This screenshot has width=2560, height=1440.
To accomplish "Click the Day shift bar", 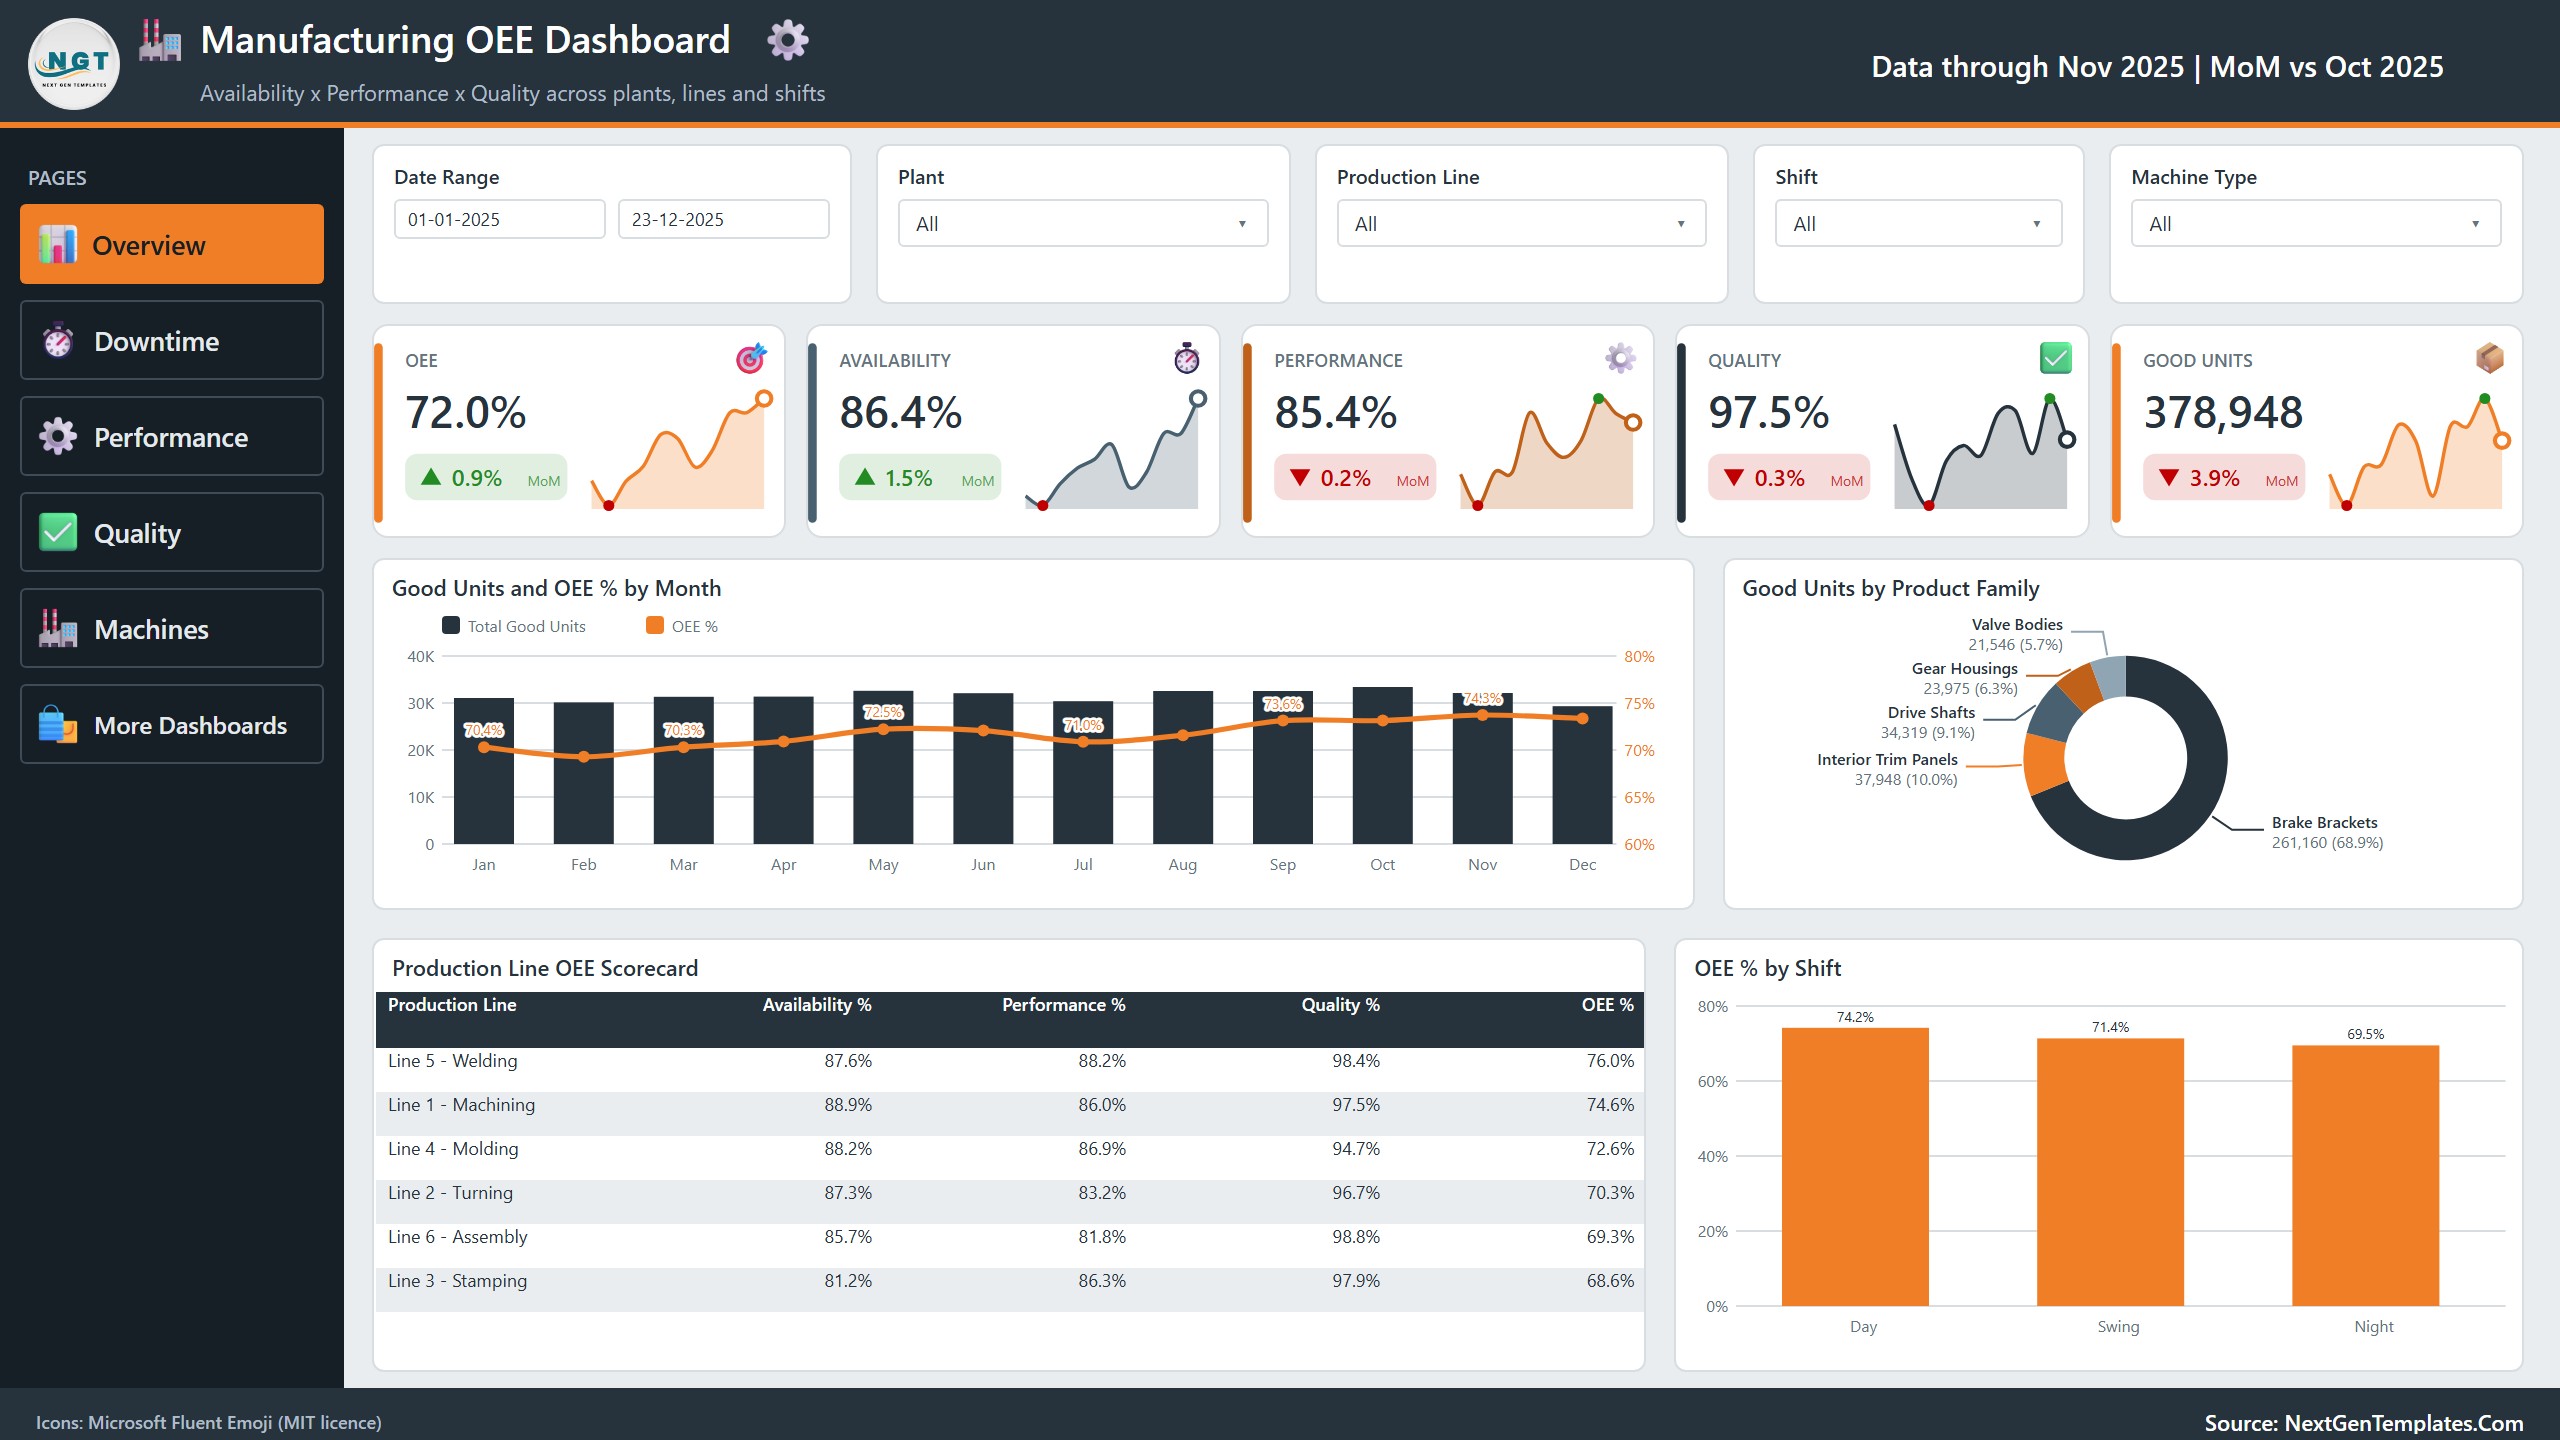I will (x=1855, y=1167).
